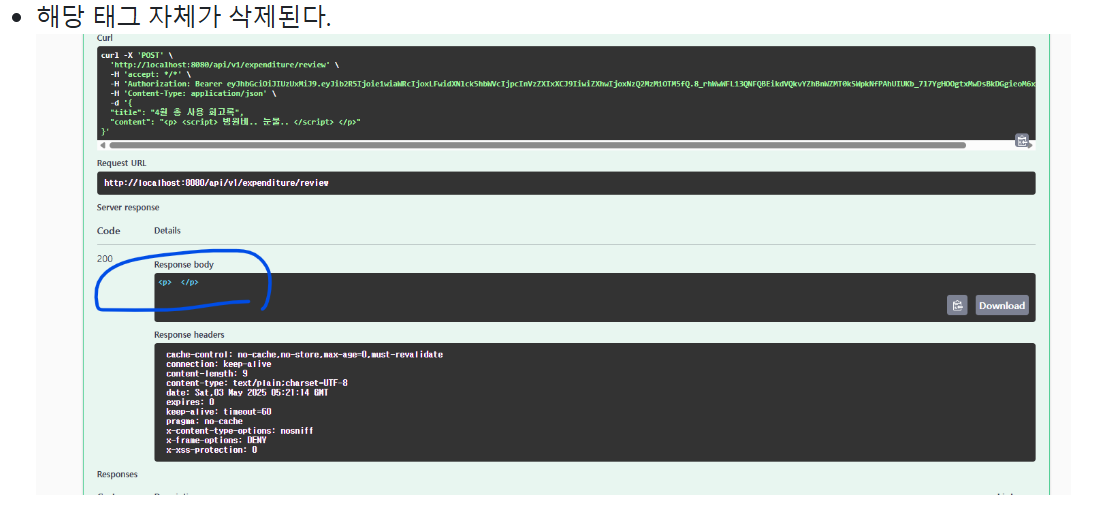The image size is (1095, 510).
Task: Click the 200 status code
Action: point(105,258)
